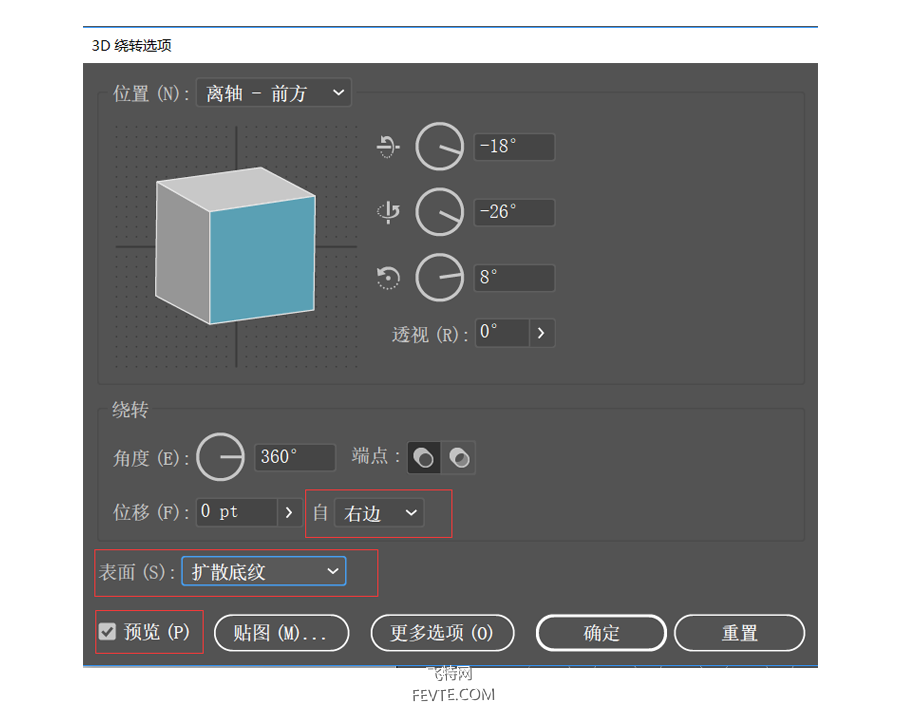The width and height of the screenshot is (900, 706).
Task: Click the revolve 角度 dial
Action: (x=220, y=457)
